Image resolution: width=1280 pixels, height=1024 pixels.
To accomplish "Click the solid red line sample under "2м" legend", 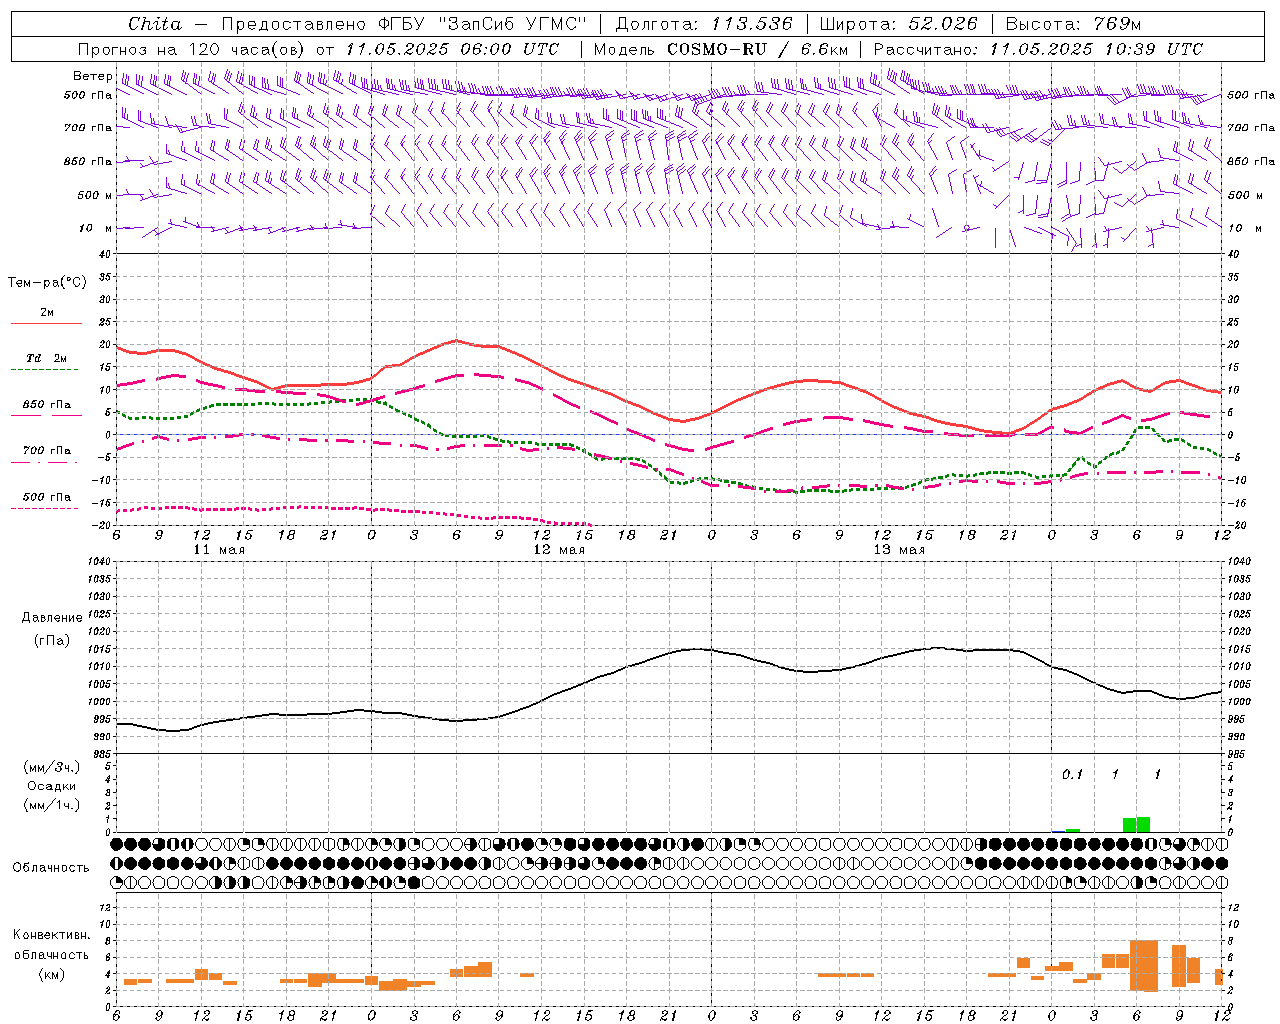I will [x=47, y=323].
